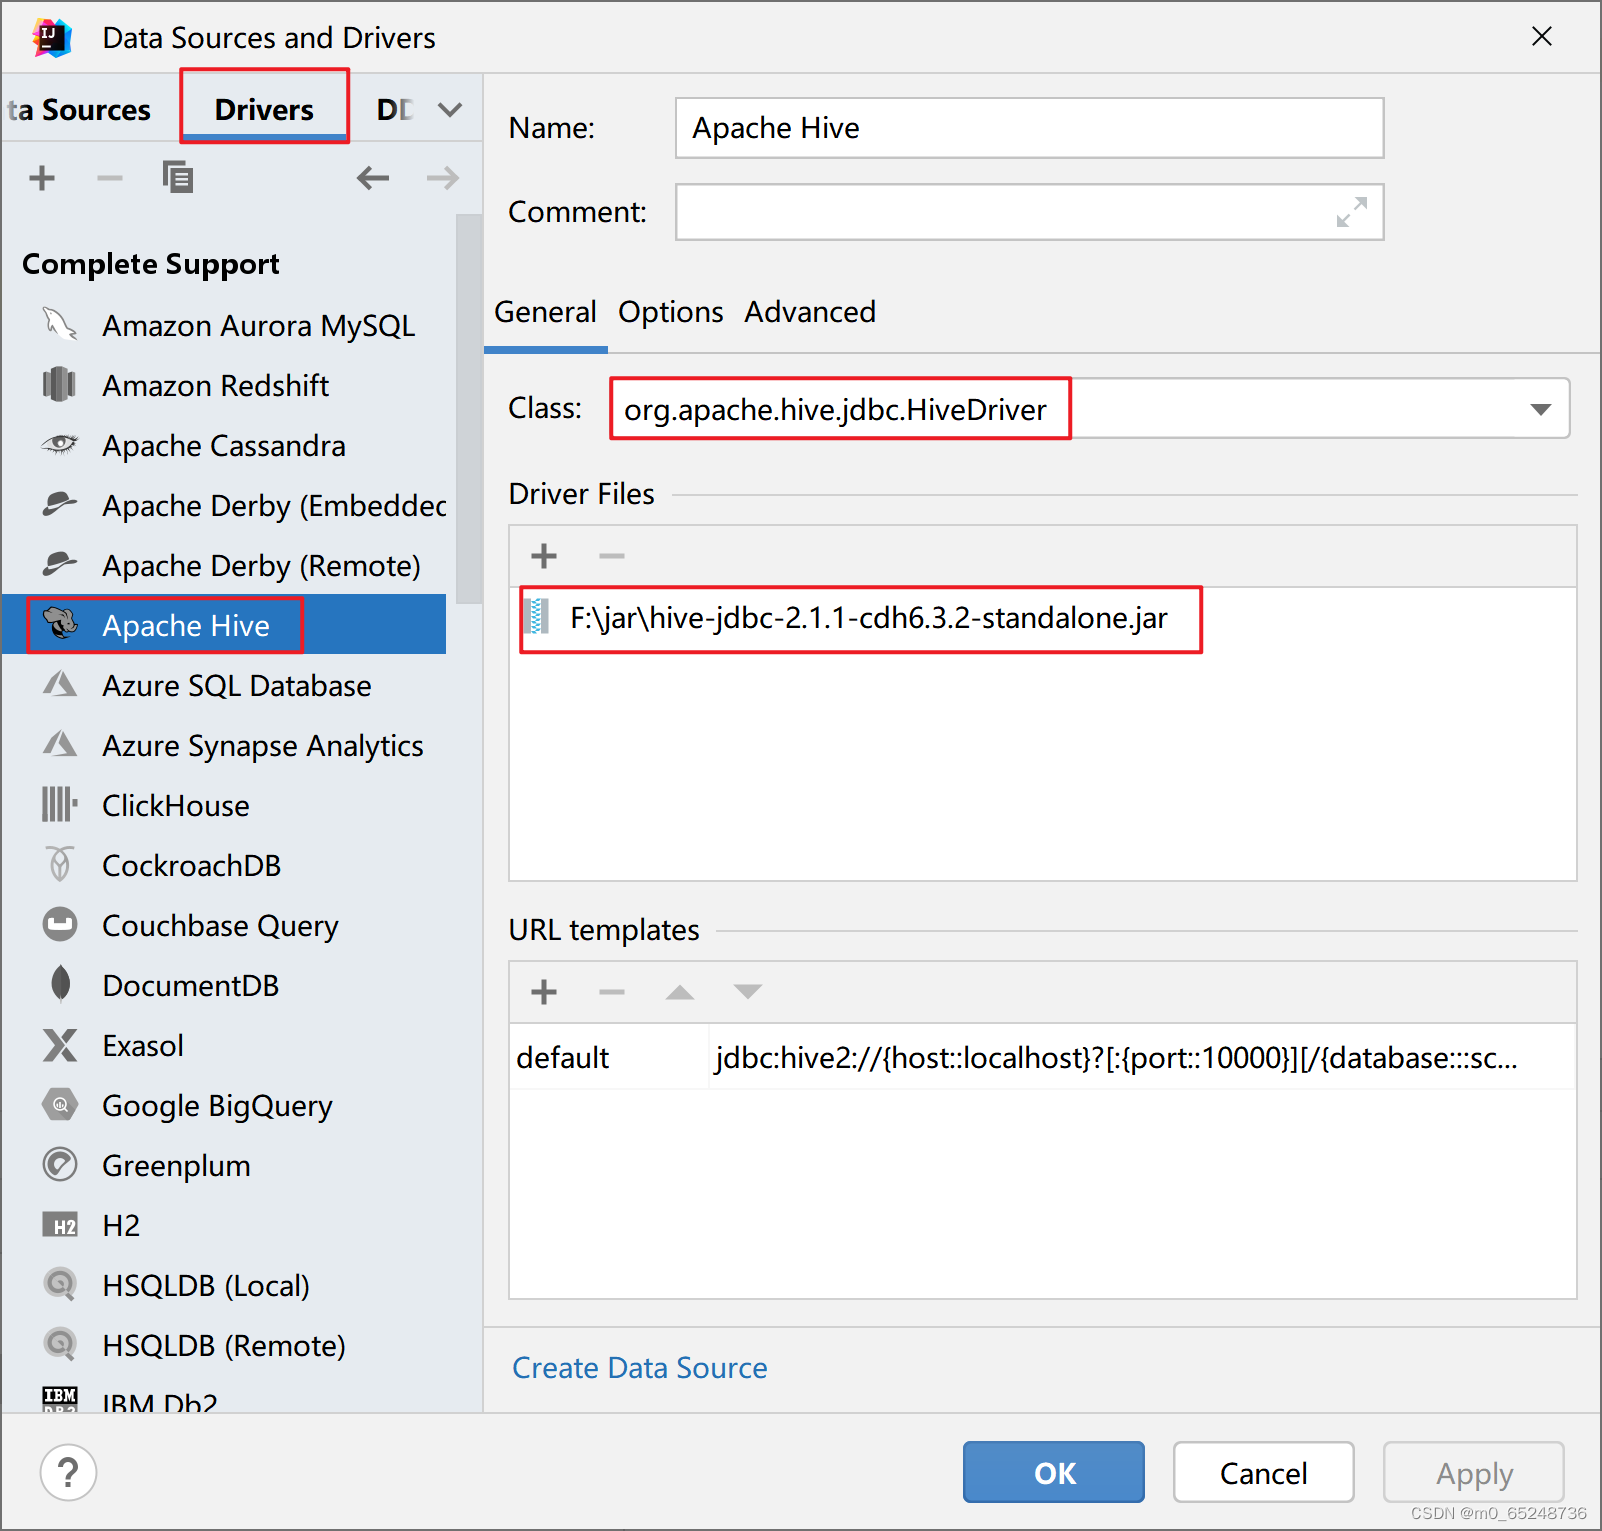Confirm with the OK button

tap(1054, 1472)
